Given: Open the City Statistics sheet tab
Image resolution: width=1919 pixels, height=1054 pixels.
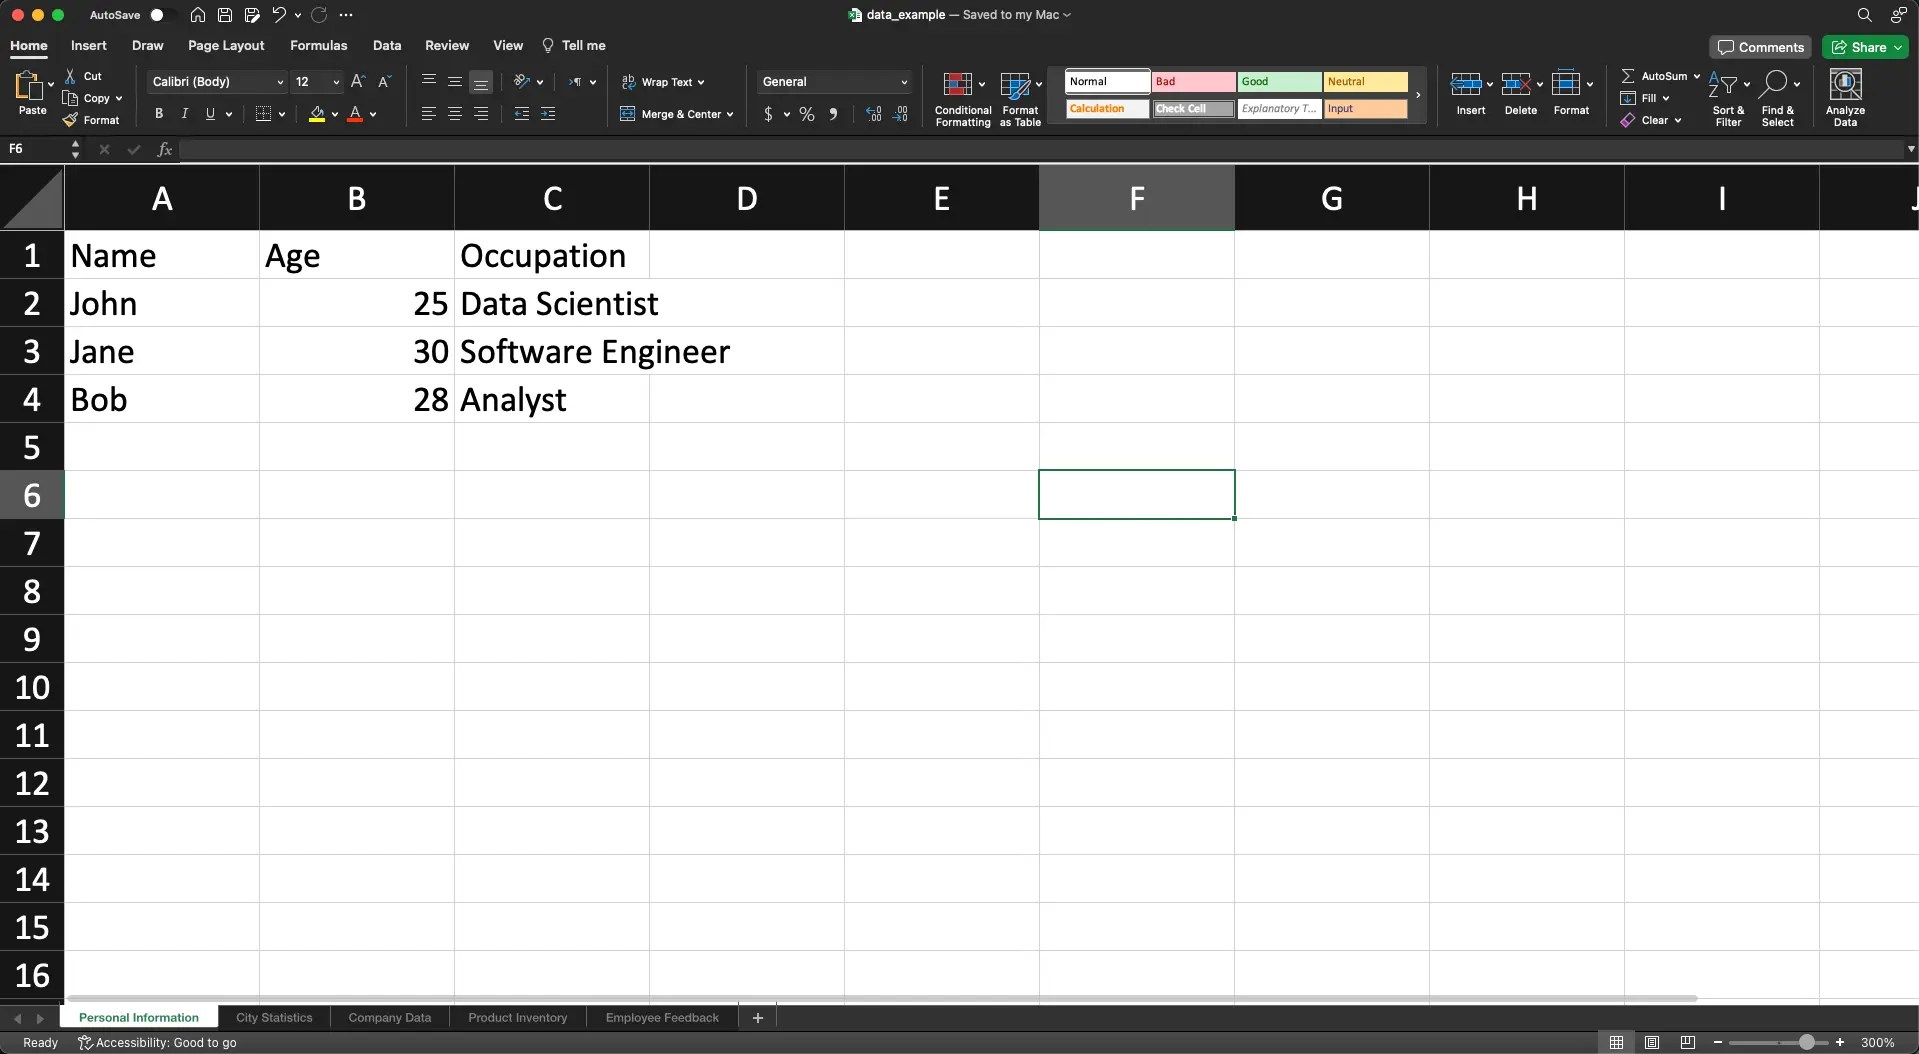Looking at the screenshot, I should pyautogui.click(x=274, y=1017).
